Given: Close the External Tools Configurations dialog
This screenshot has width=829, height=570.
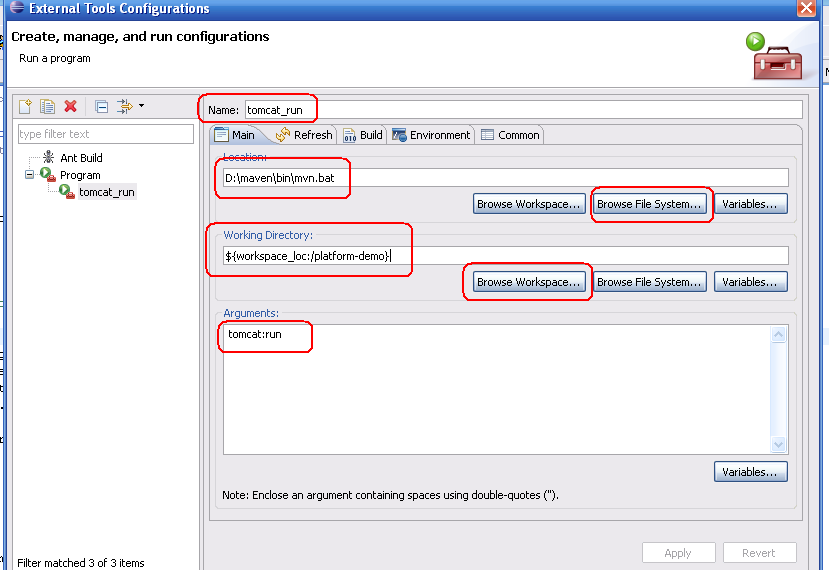Looking at the screenshot, I should (x=806, y=8).
